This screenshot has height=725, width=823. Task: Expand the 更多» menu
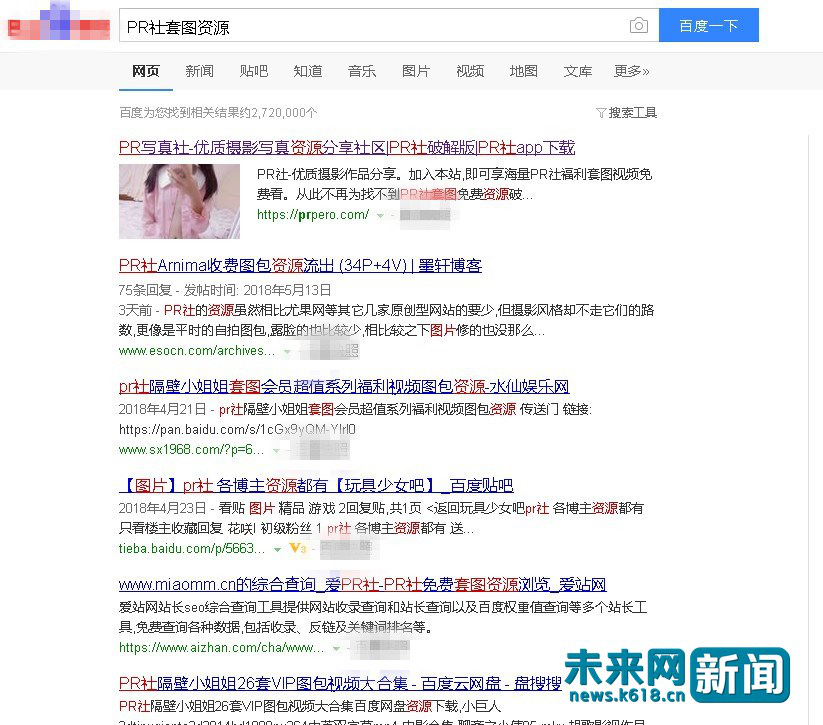[631, 71]
